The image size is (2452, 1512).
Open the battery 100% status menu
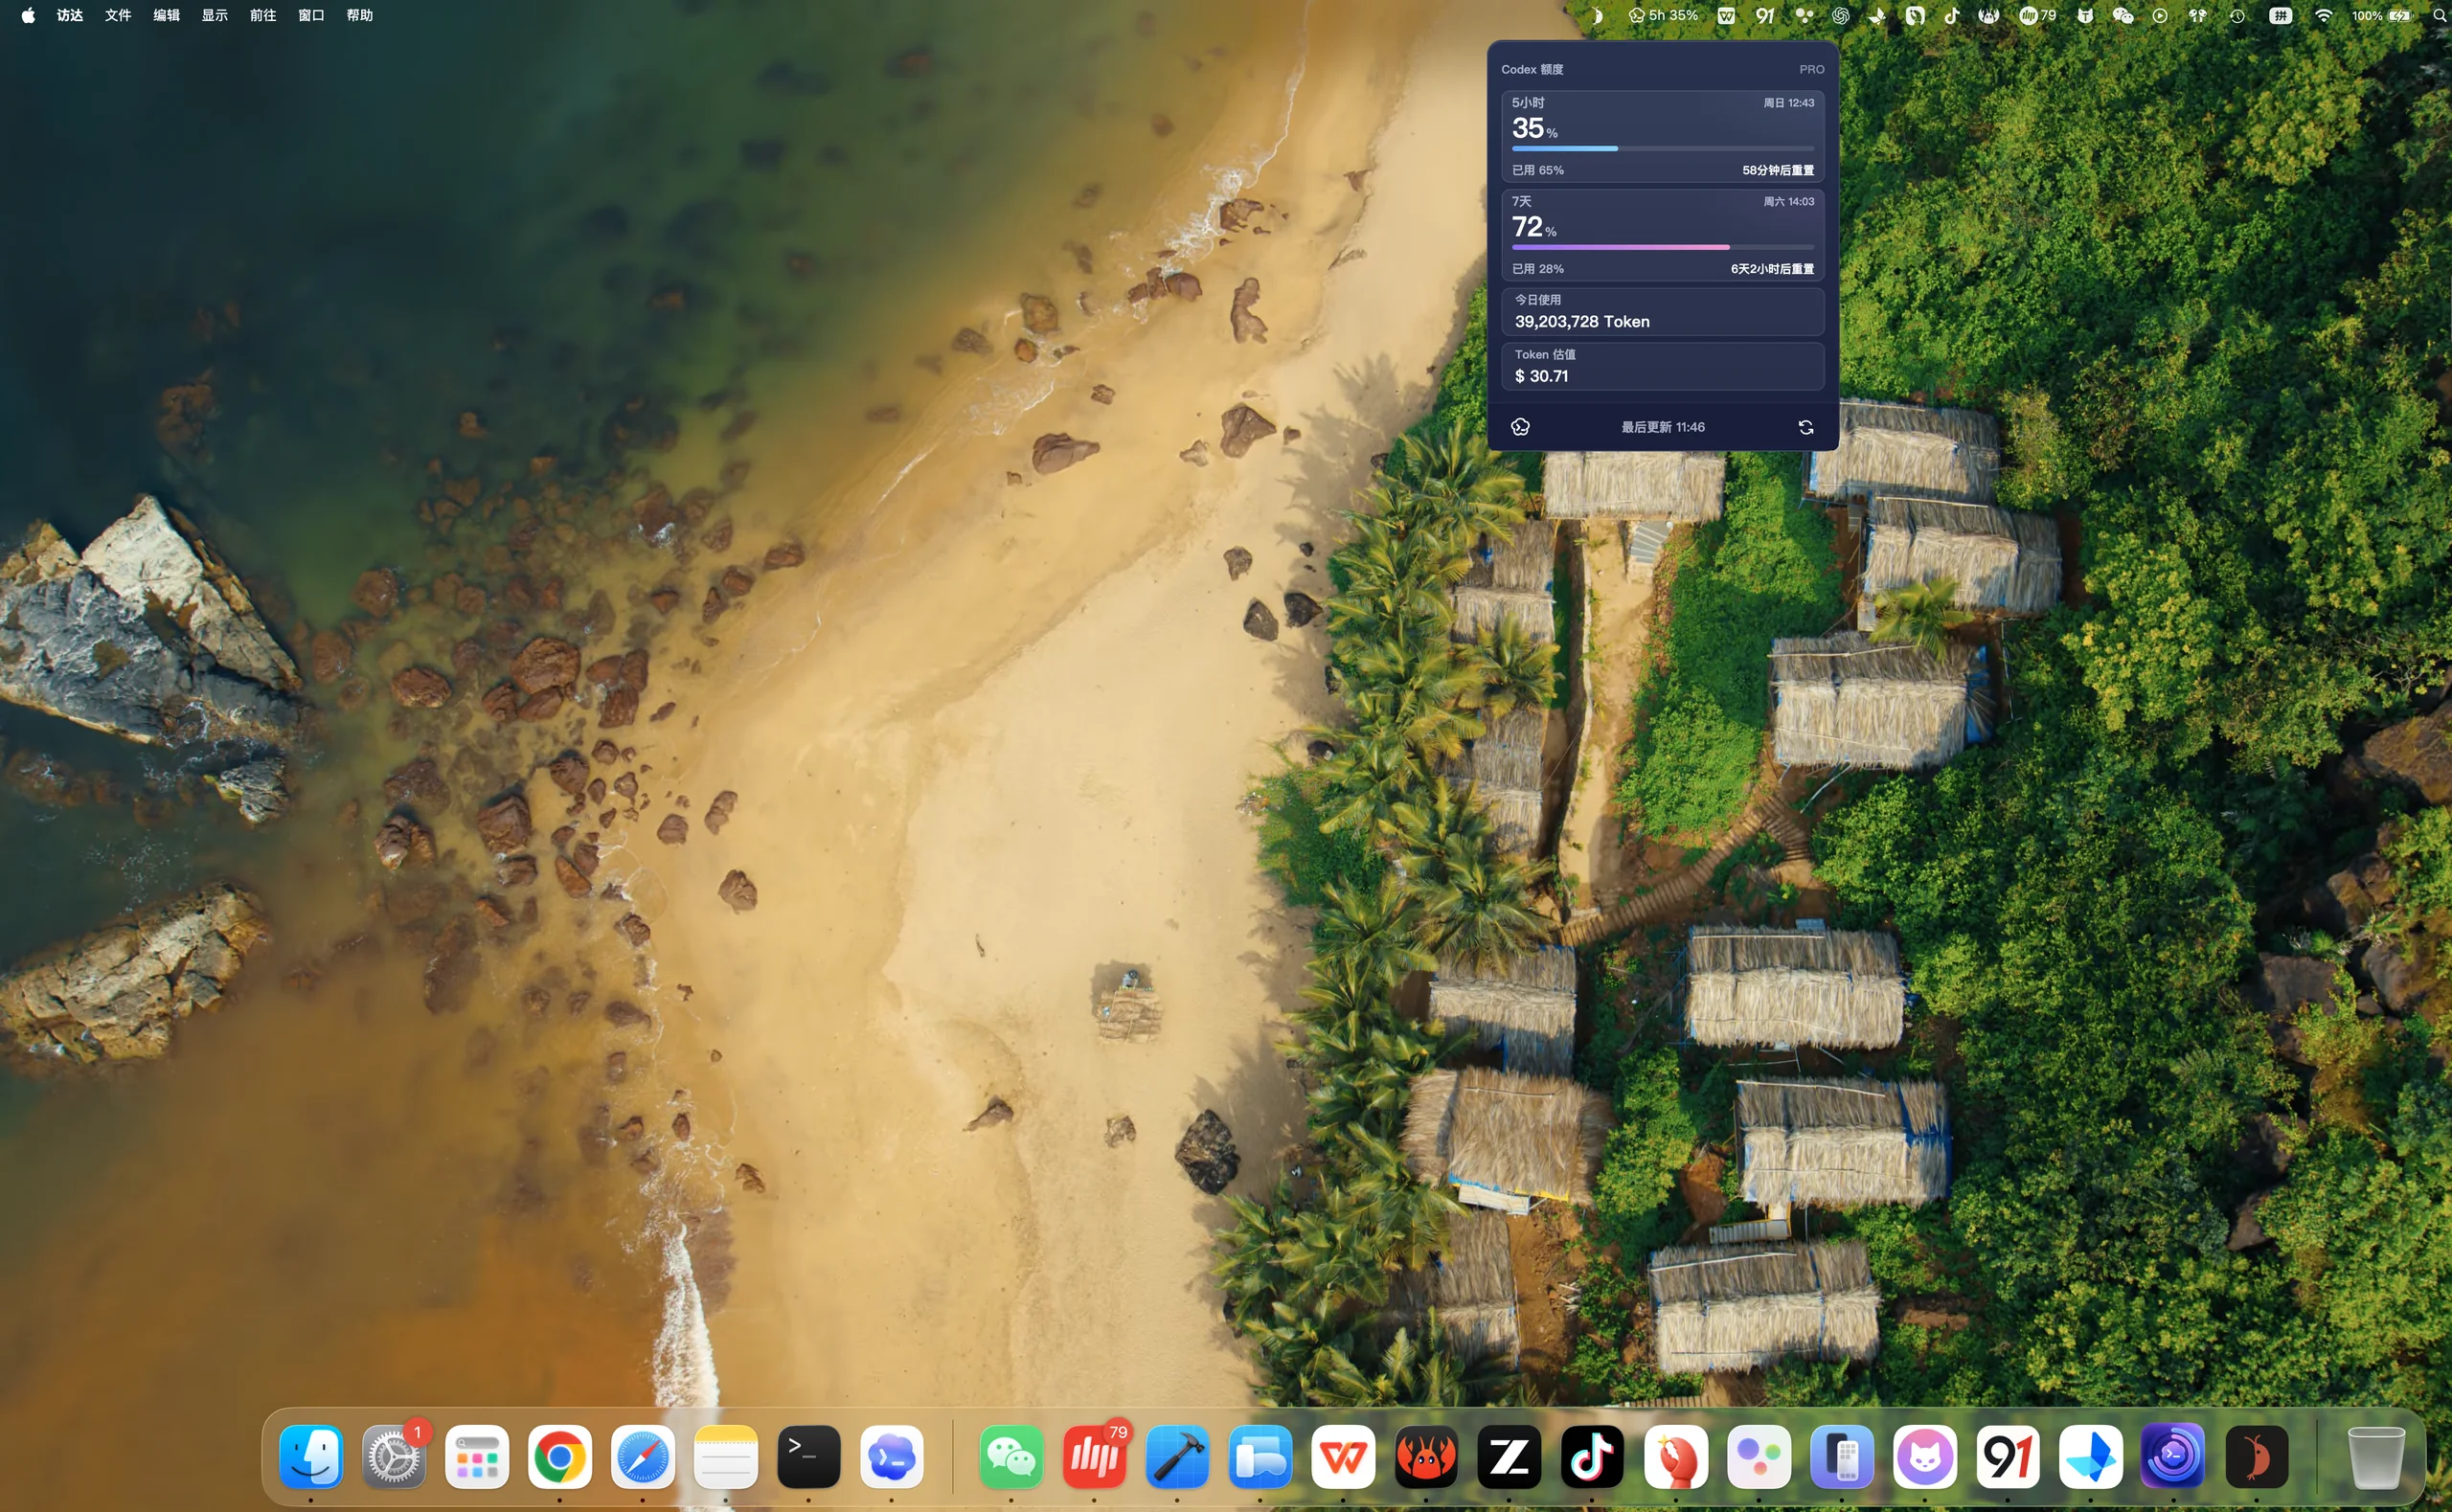point(2382,15)
